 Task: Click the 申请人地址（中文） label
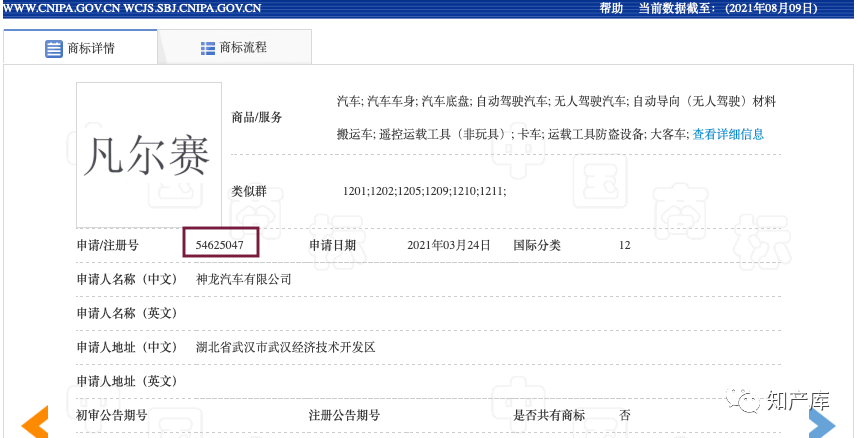[x=127, y=347]
